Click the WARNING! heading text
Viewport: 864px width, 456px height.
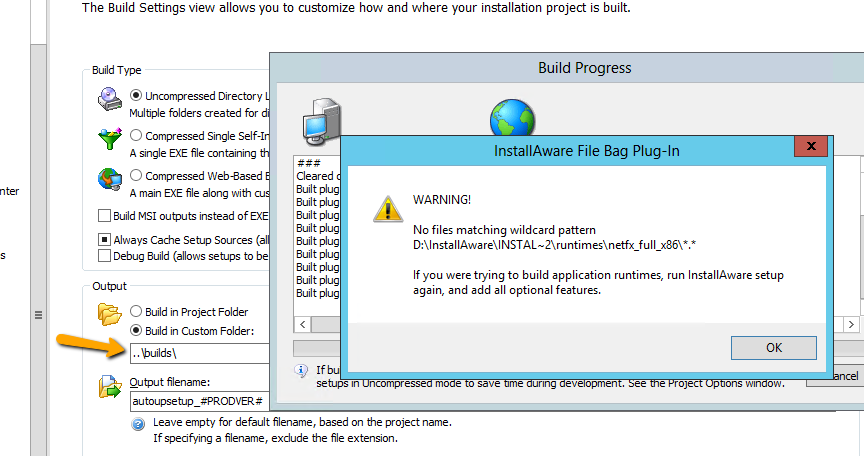pyautogui.click(x=442, y=200)
